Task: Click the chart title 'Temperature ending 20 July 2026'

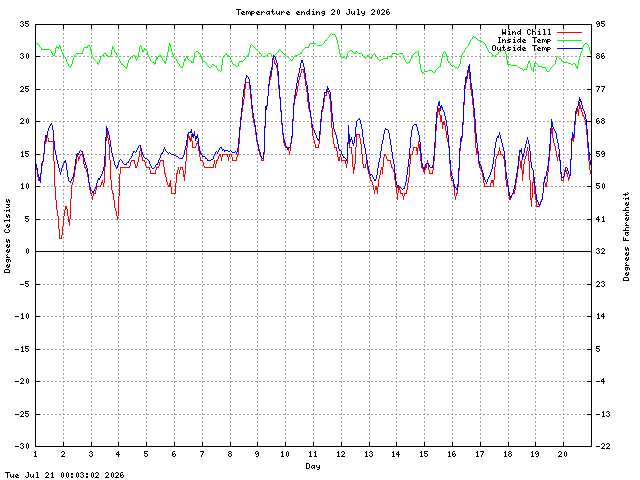Action: [313, 12]
